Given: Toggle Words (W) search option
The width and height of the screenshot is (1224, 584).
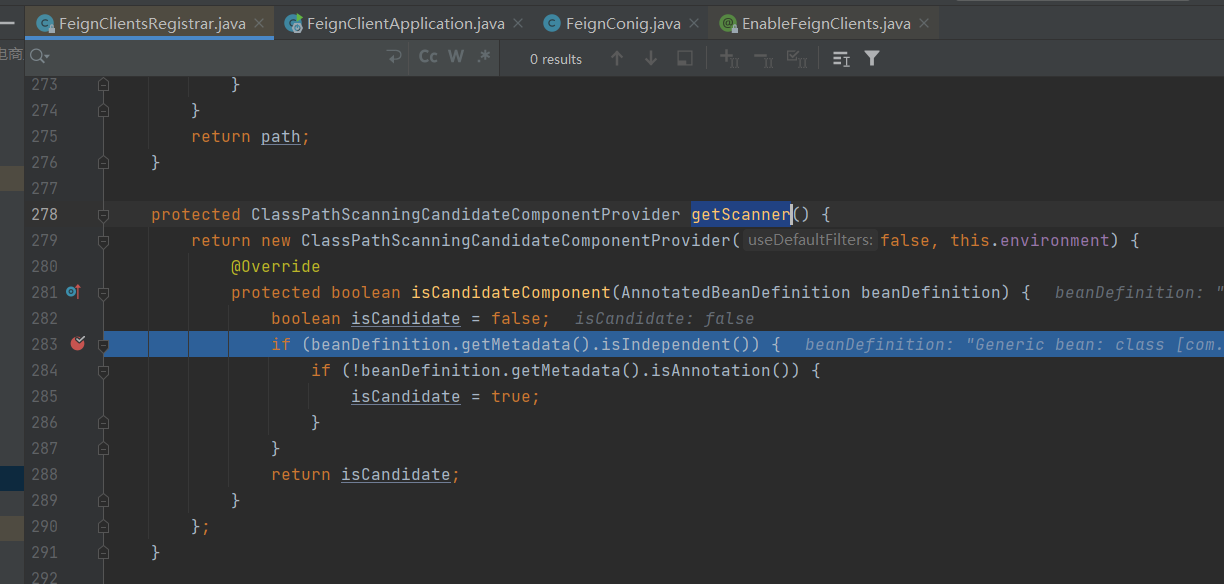Looking at the screenshot, I should [x=456, y=58].
